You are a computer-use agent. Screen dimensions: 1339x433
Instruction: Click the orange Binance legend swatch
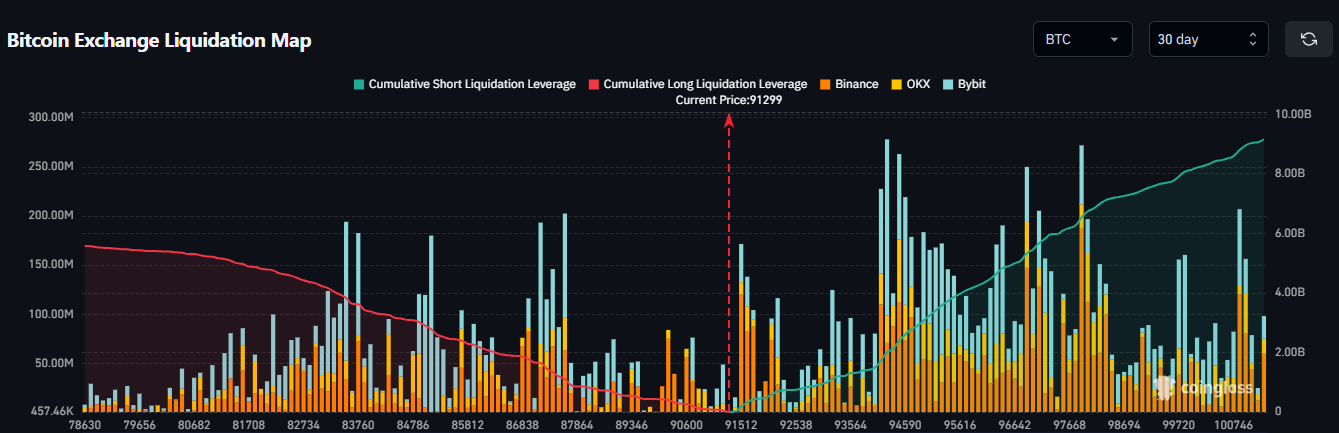point(825,84)
